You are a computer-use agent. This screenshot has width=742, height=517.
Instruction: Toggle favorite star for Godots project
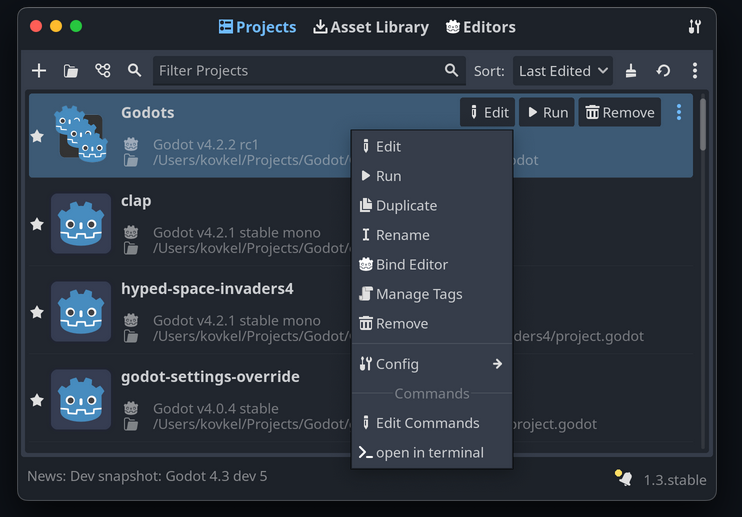pos(37,136)
